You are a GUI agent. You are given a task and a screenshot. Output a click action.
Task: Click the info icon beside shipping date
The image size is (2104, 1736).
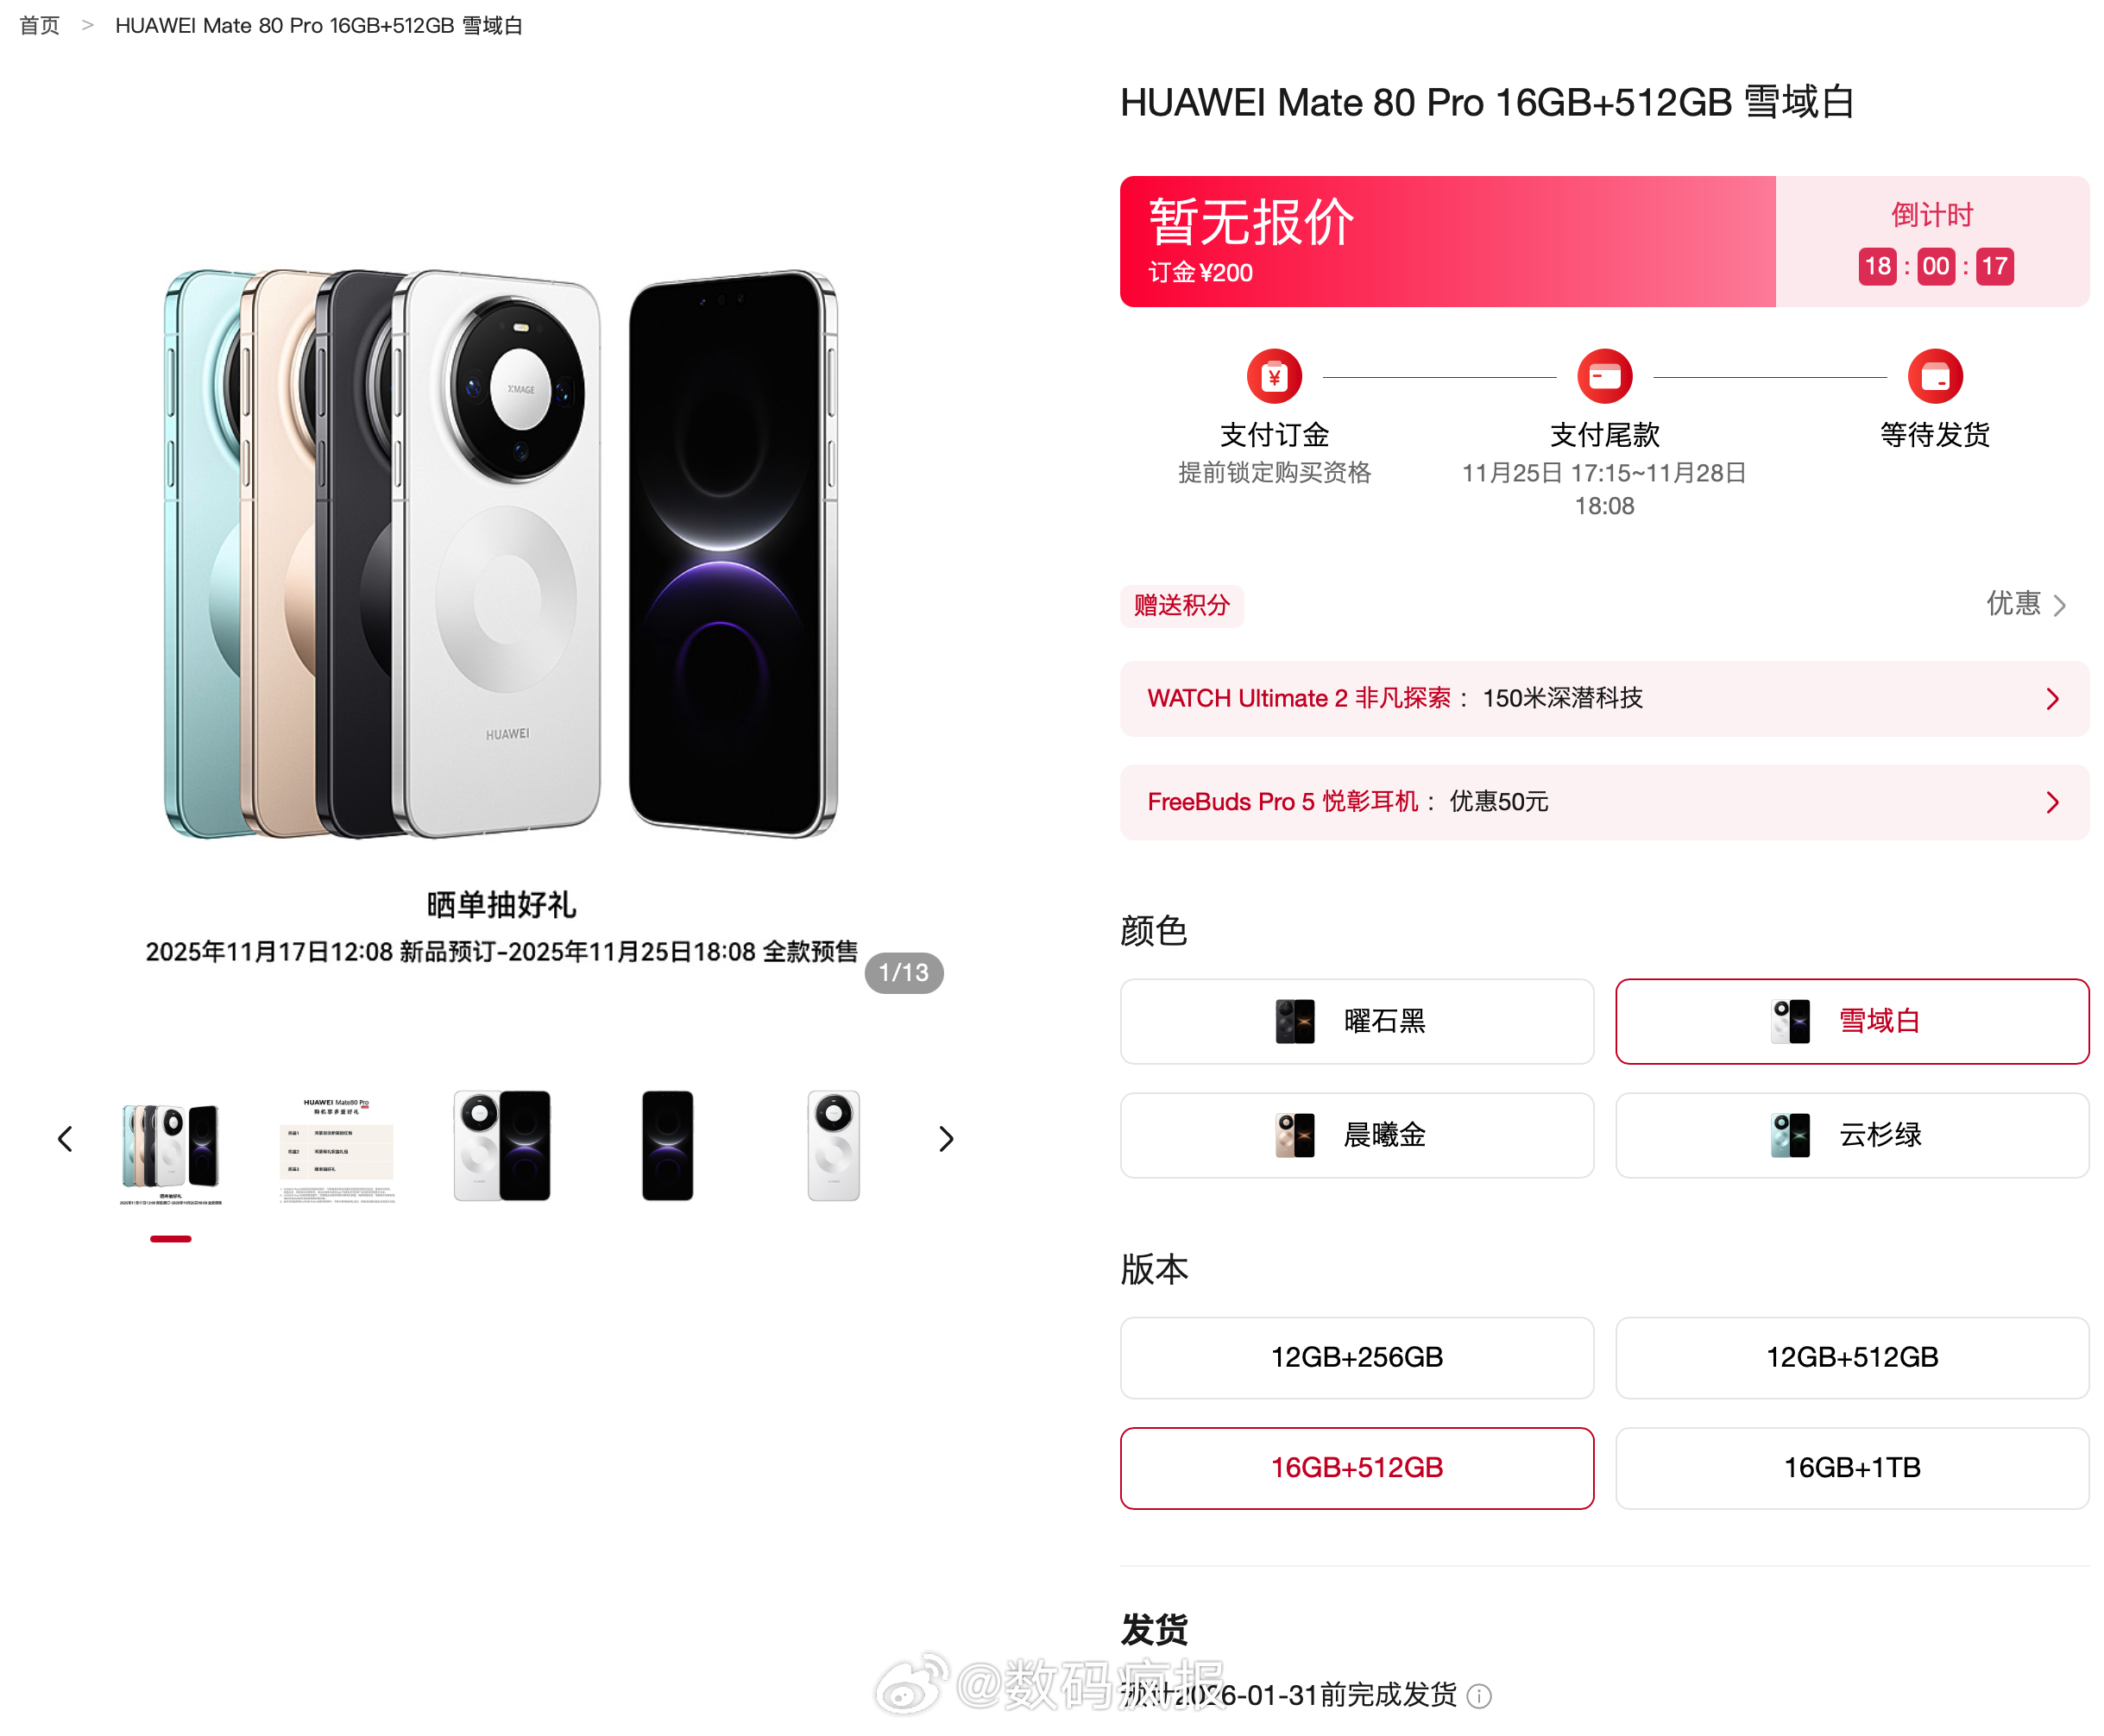[1478, 1696]
